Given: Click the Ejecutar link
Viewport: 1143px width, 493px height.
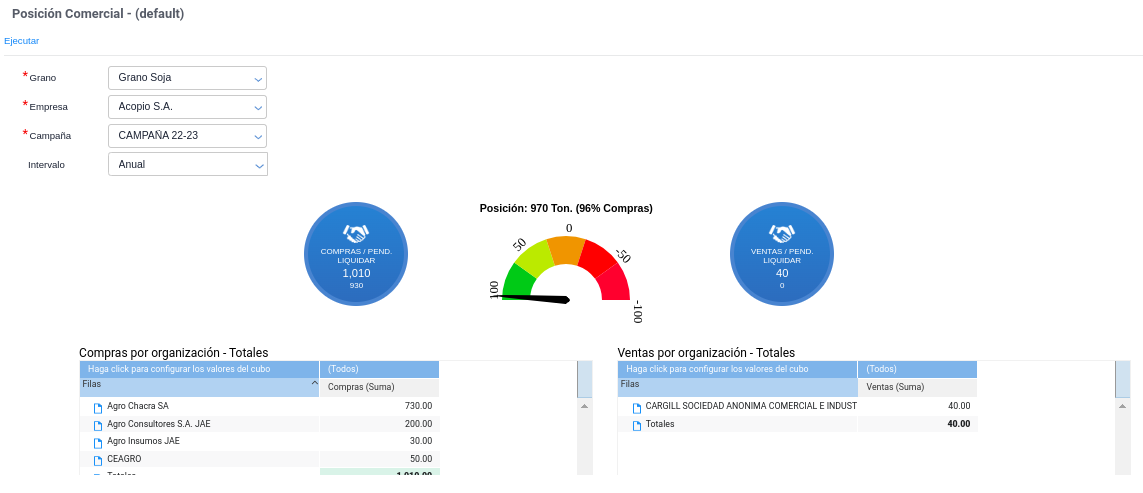Looking at the screenshot, I should click(21, 41).
